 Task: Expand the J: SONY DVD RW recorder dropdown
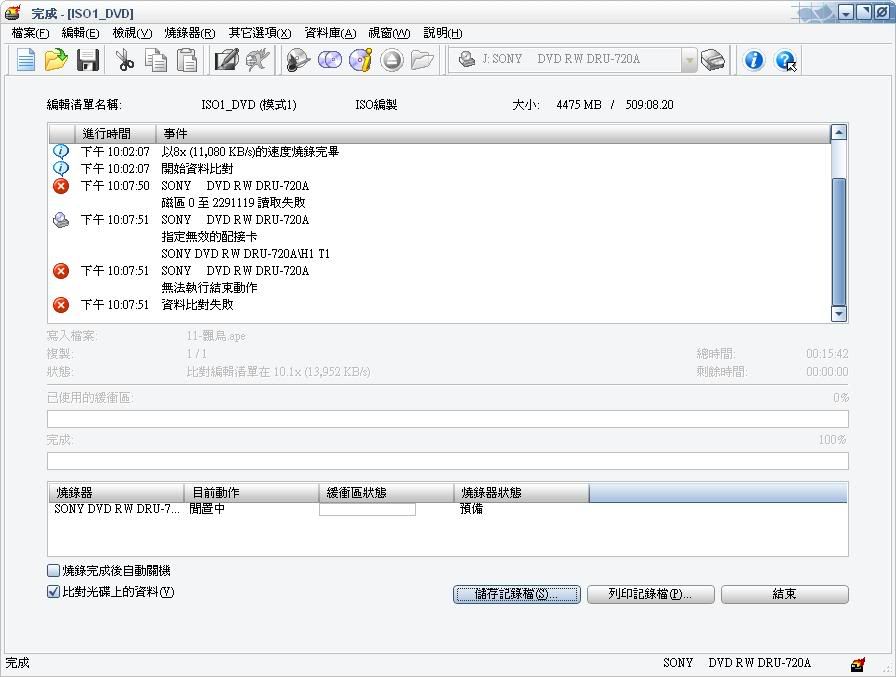(689, 59)
